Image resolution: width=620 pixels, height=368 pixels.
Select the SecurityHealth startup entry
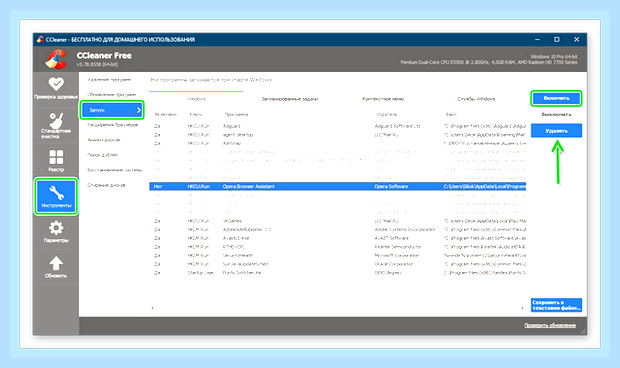click(337, 255)
